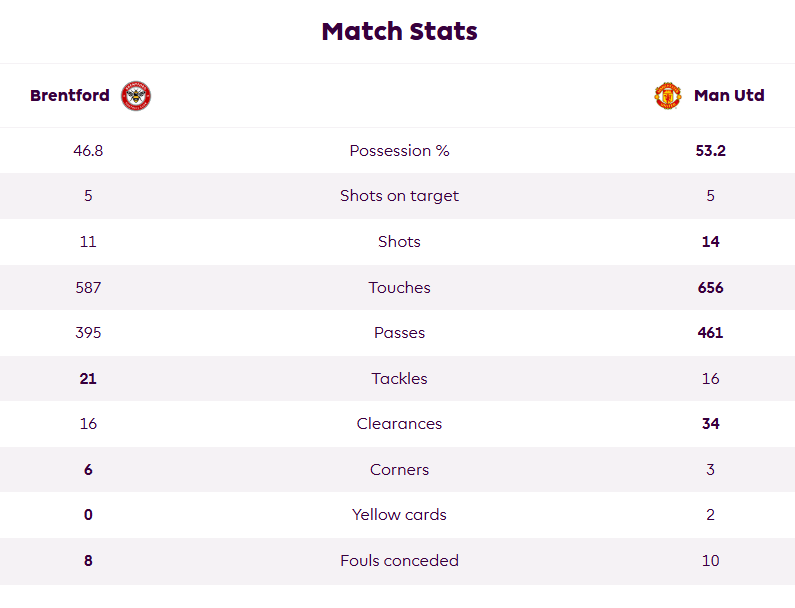Select Man Utd possession value 53.2
This screenshot has height=608, width=795.
coord(710,151)
